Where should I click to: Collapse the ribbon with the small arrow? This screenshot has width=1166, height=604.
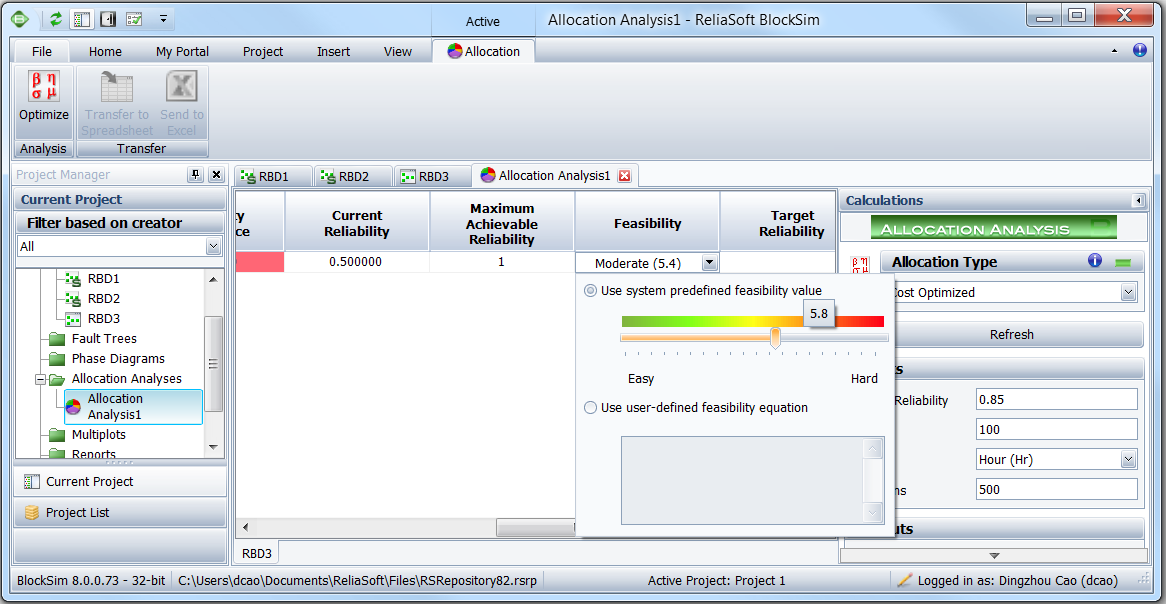click(1114, 51)
